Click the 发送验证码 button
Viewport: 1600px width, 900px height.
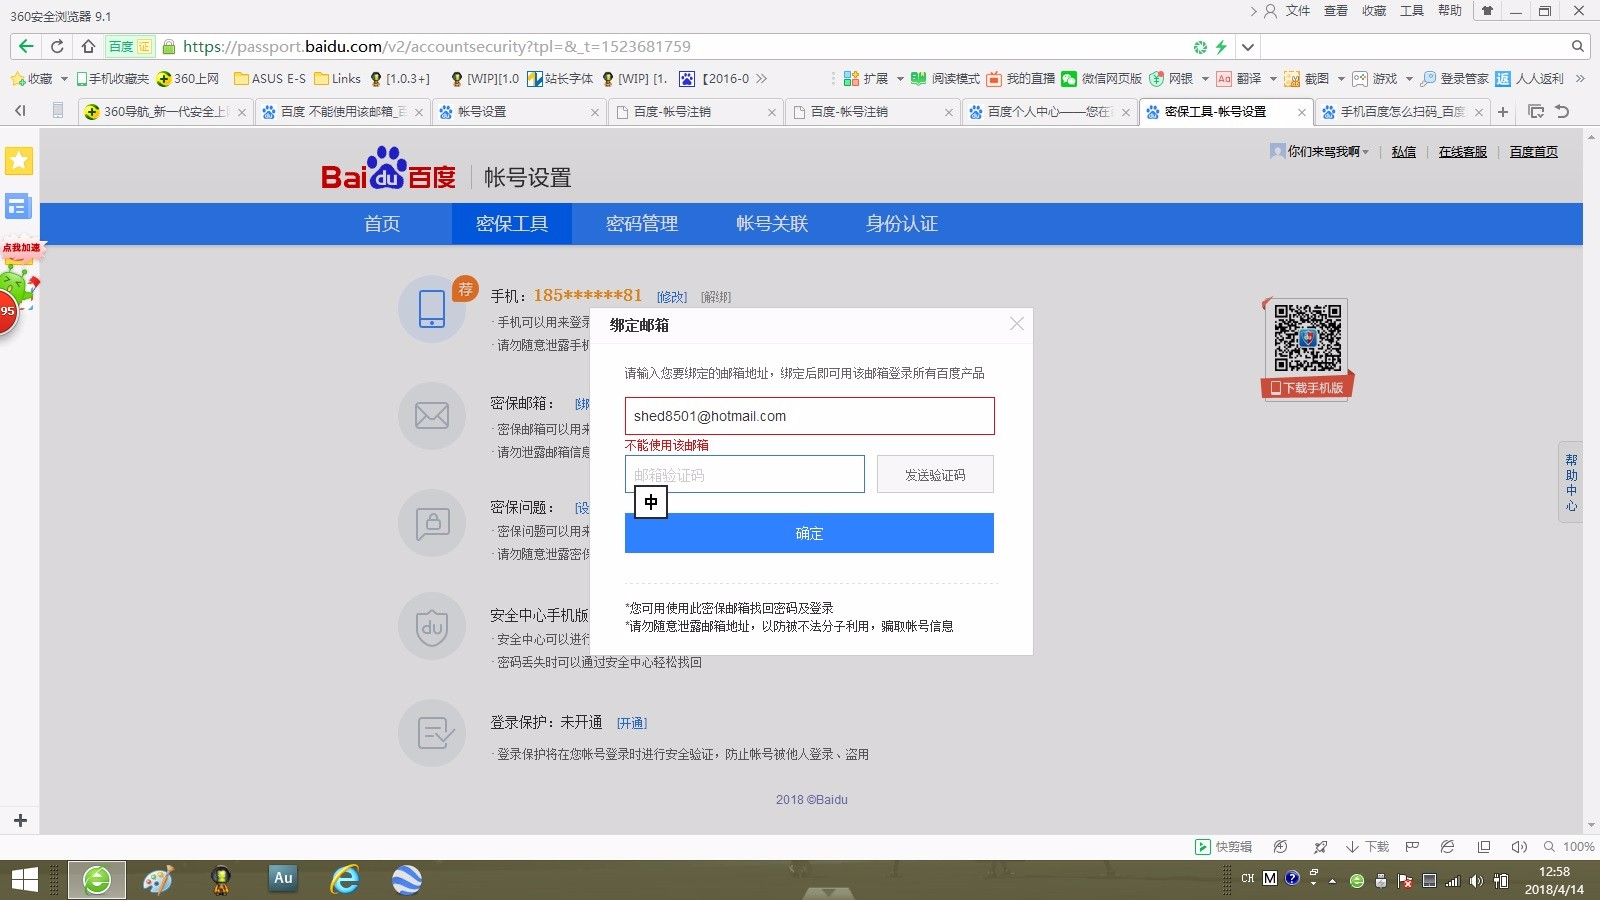point(934,474)
